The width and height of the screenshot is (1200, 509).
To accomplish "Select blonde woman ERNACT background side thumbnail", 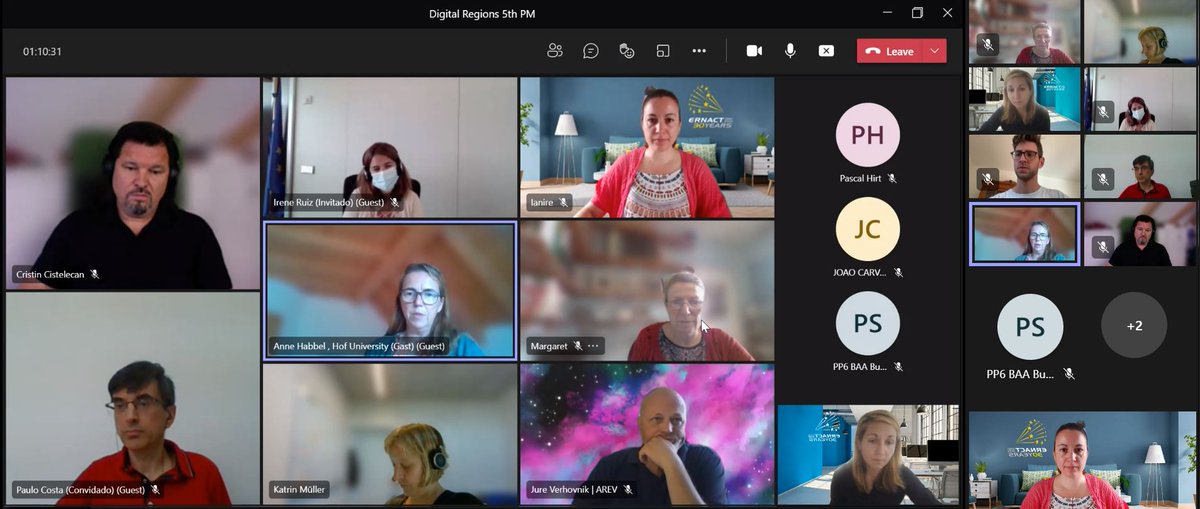I will [1025, 99].
